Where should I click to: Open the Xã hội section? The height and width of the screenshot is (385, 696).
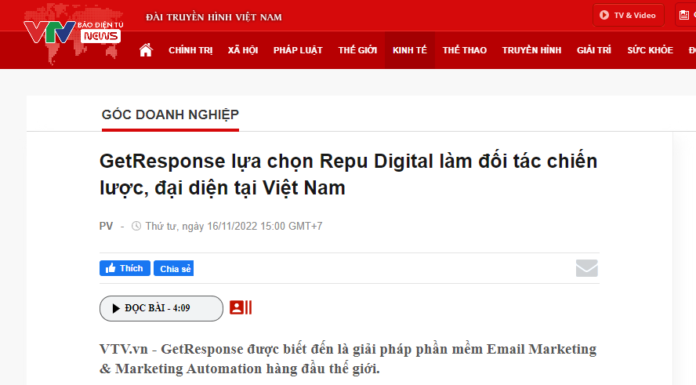[x=243, y=50]
